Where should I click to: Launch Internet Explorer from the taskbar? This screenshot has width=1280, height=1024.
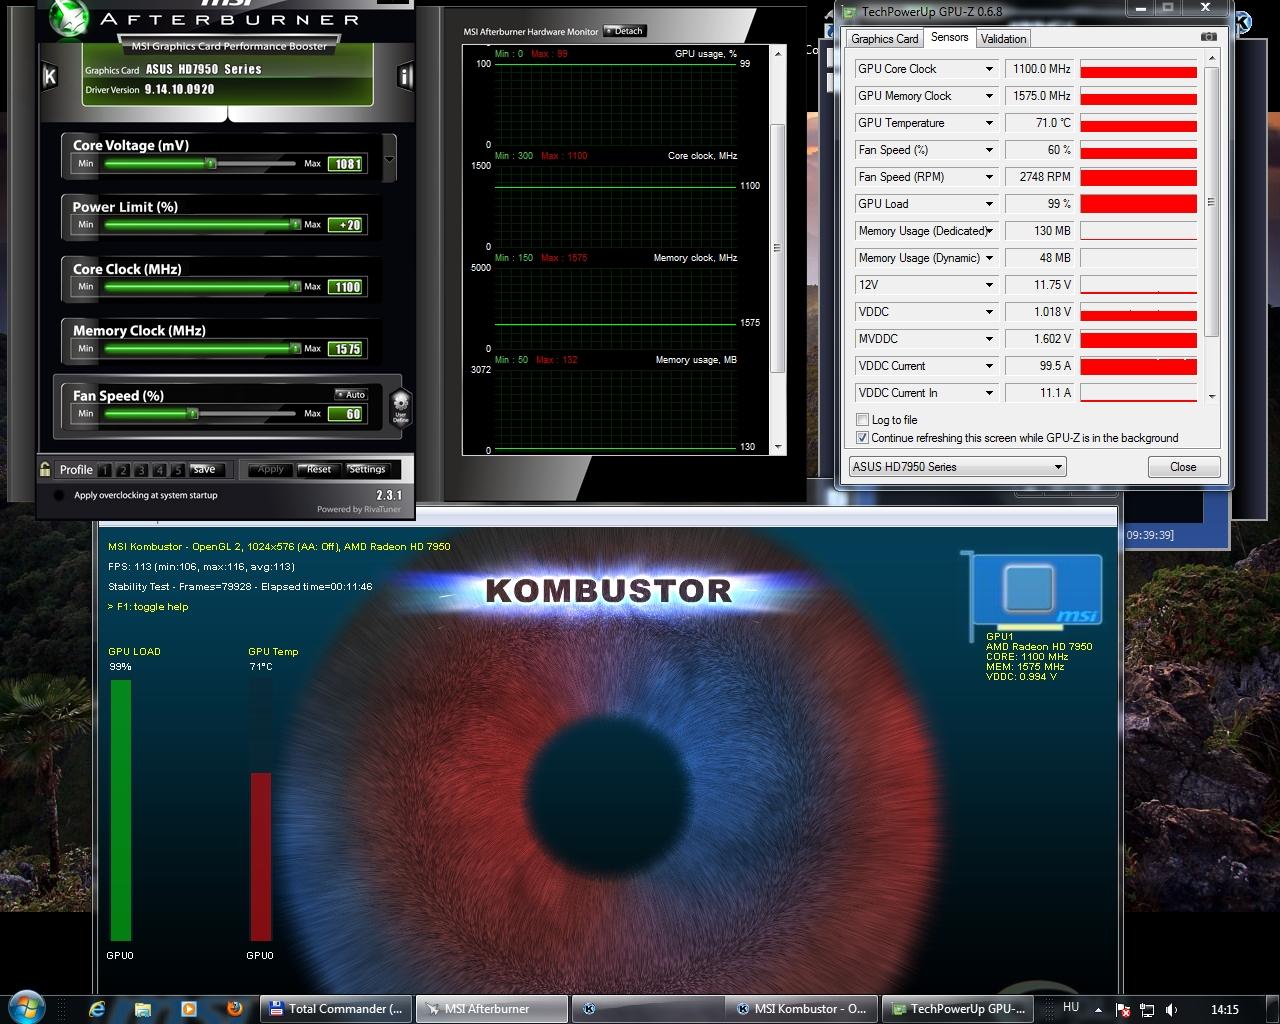97,1009
